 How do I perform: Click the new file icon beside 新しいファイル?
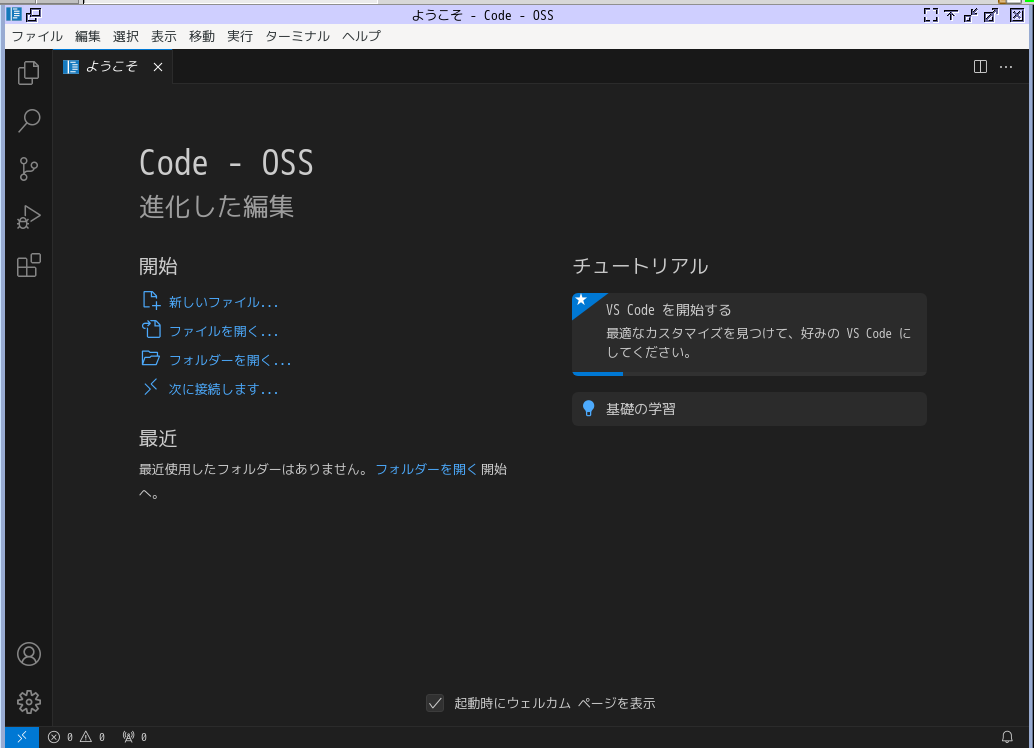click(151, 301)
